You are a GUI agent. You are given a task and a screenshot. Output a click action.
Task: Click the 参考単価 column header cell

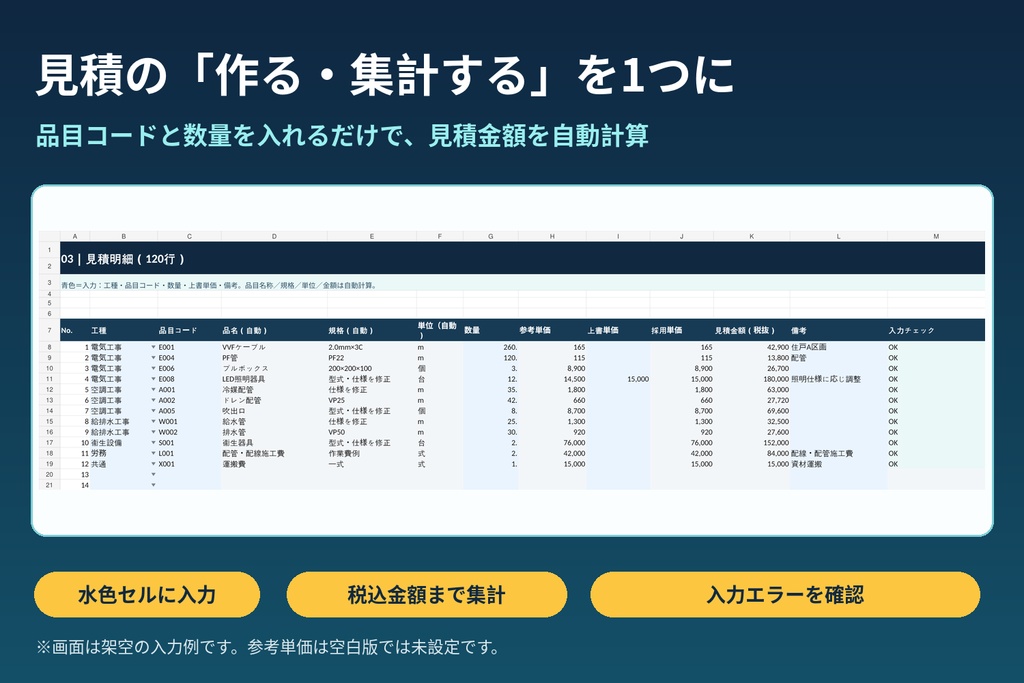pyautogui.click(x=552, y=330)
